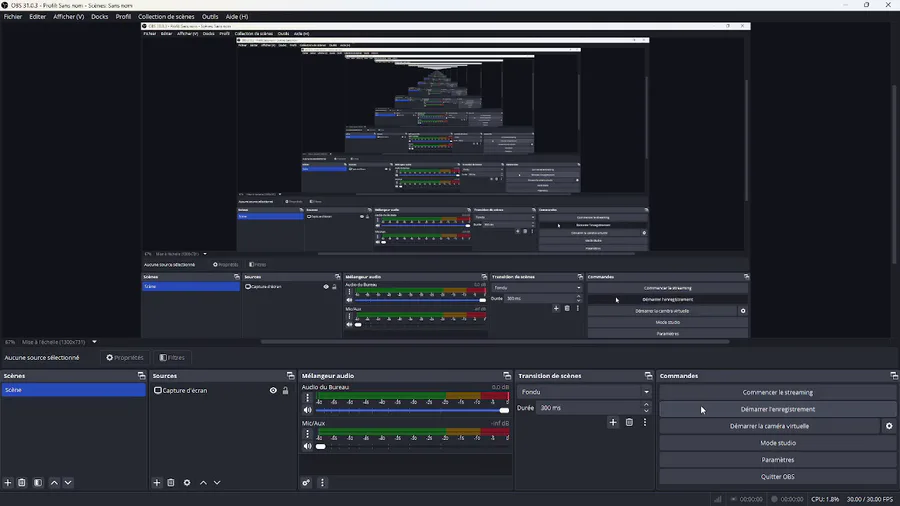
Task: Click Démarrer la caméra virtuelle button
Action: 769,426
